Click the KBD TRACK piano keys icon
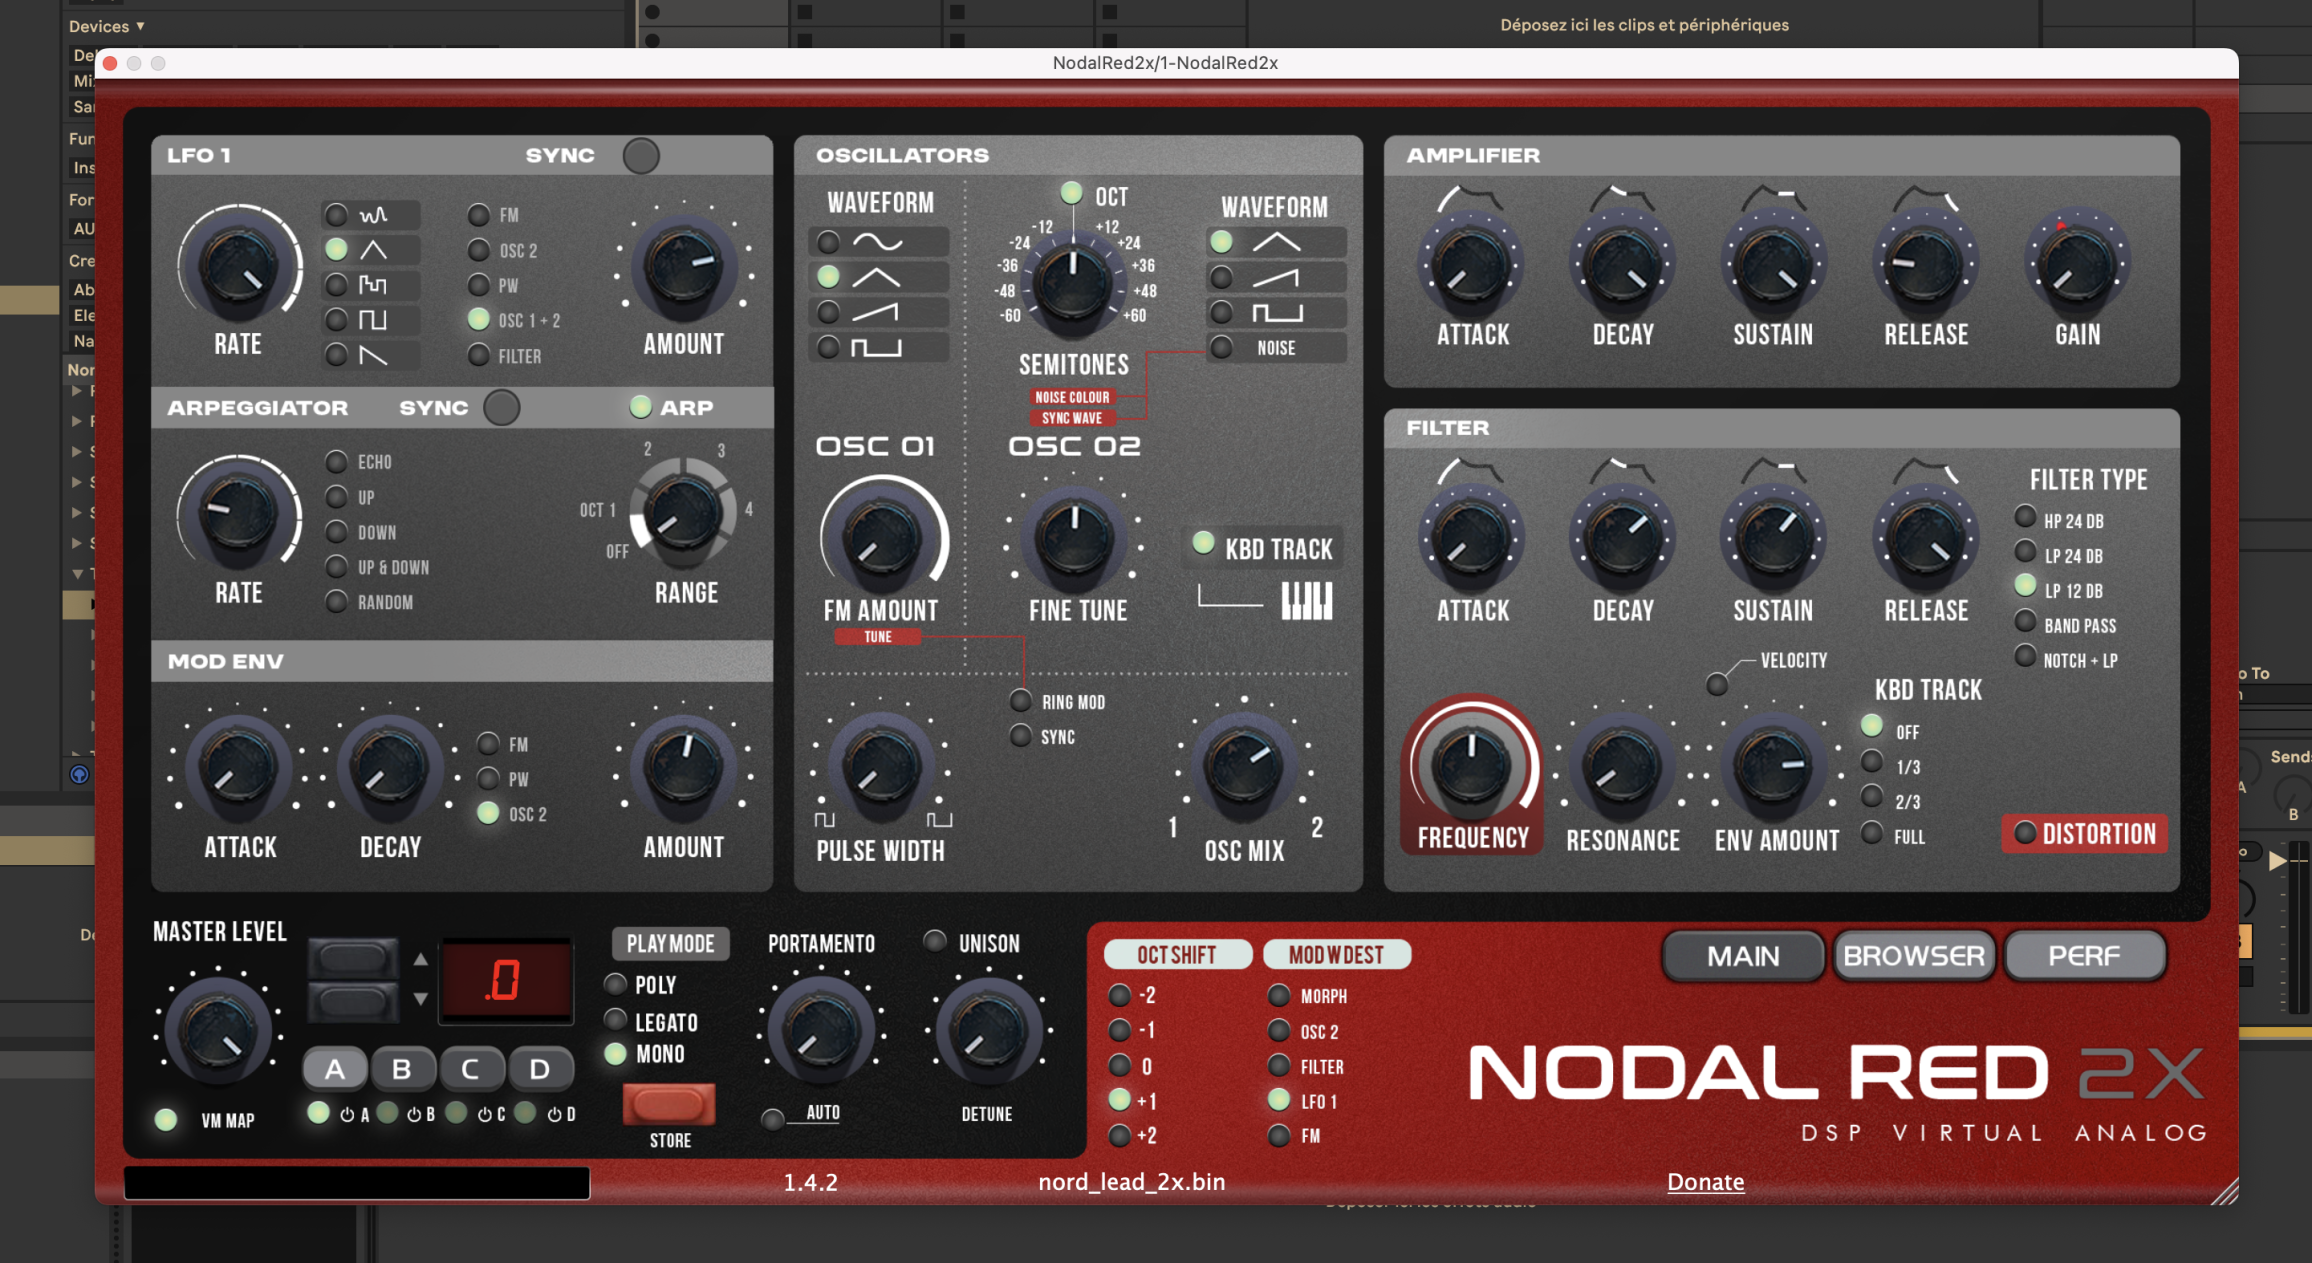Screen dimensions: 2312x1263 click(x=1307, y=601)
